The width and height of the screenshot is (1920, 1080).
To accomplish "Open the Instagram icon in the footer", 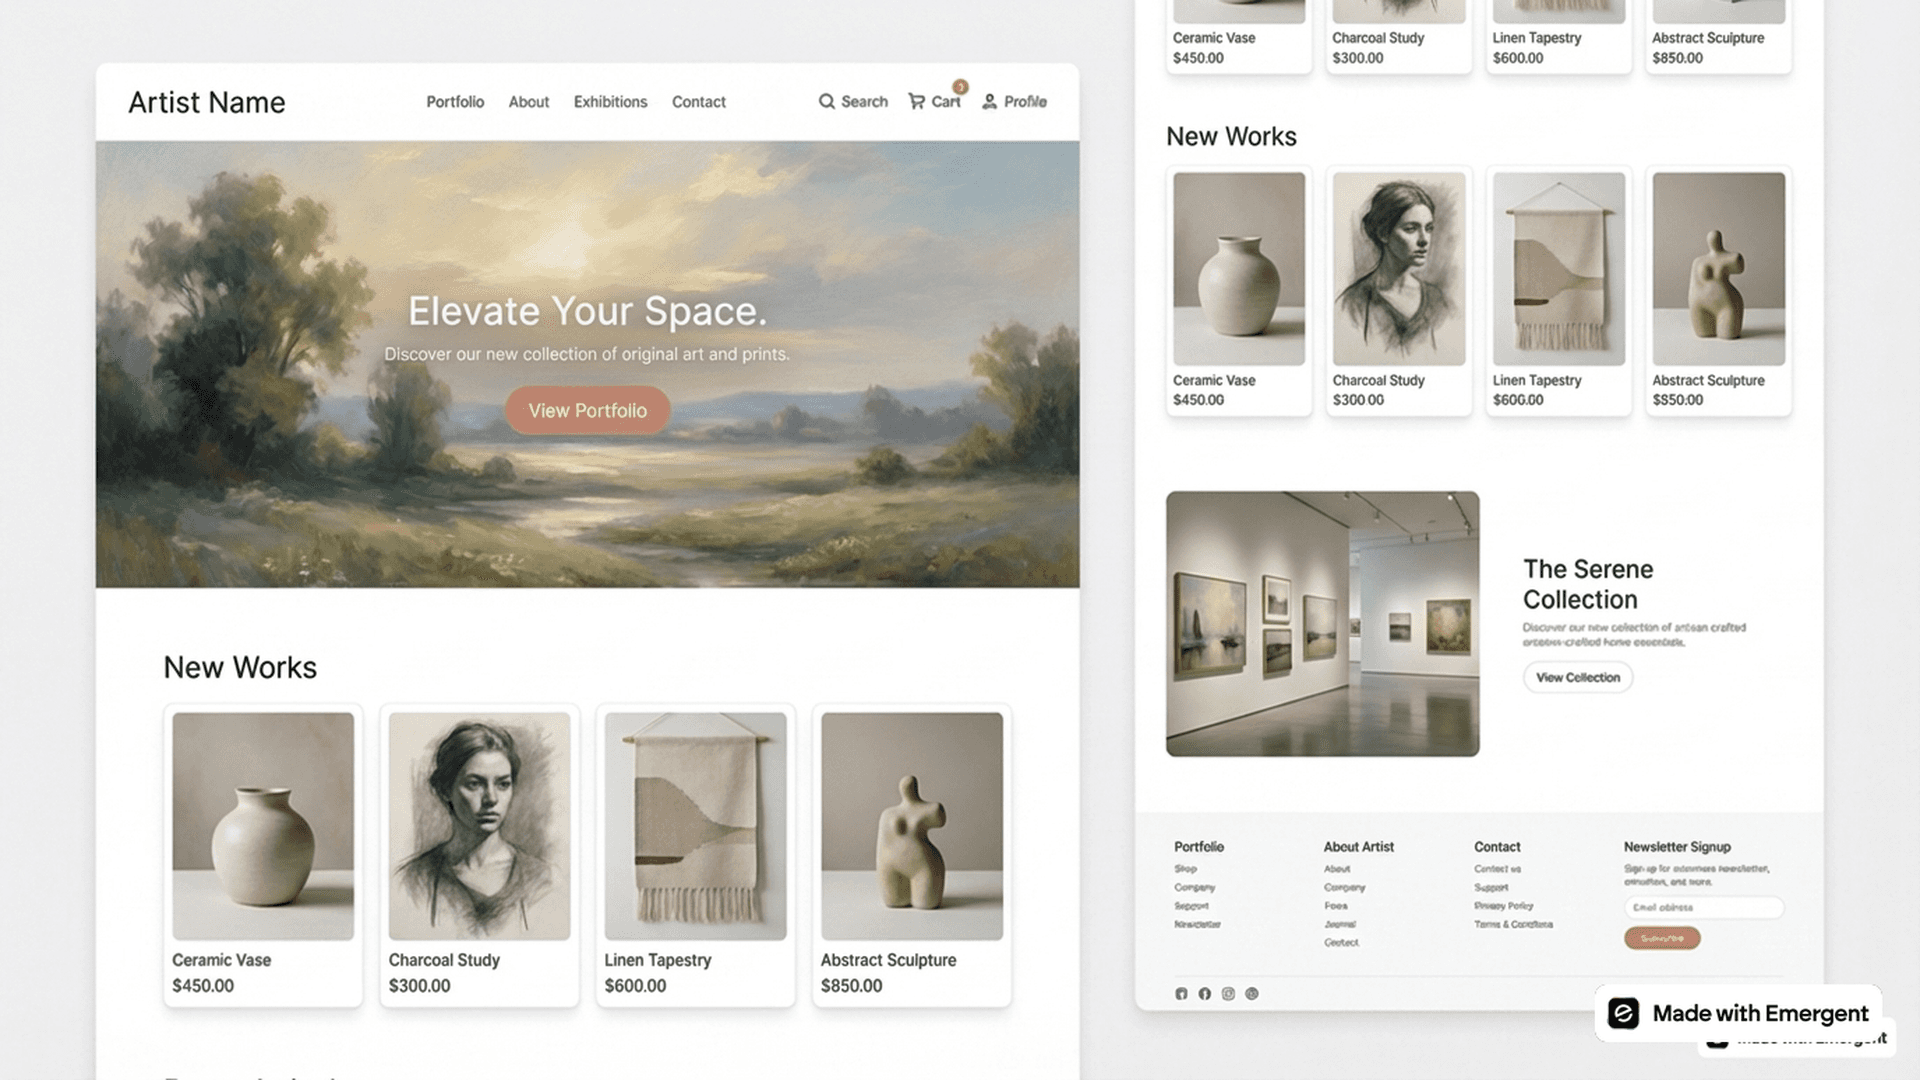I will point(1228,993).
